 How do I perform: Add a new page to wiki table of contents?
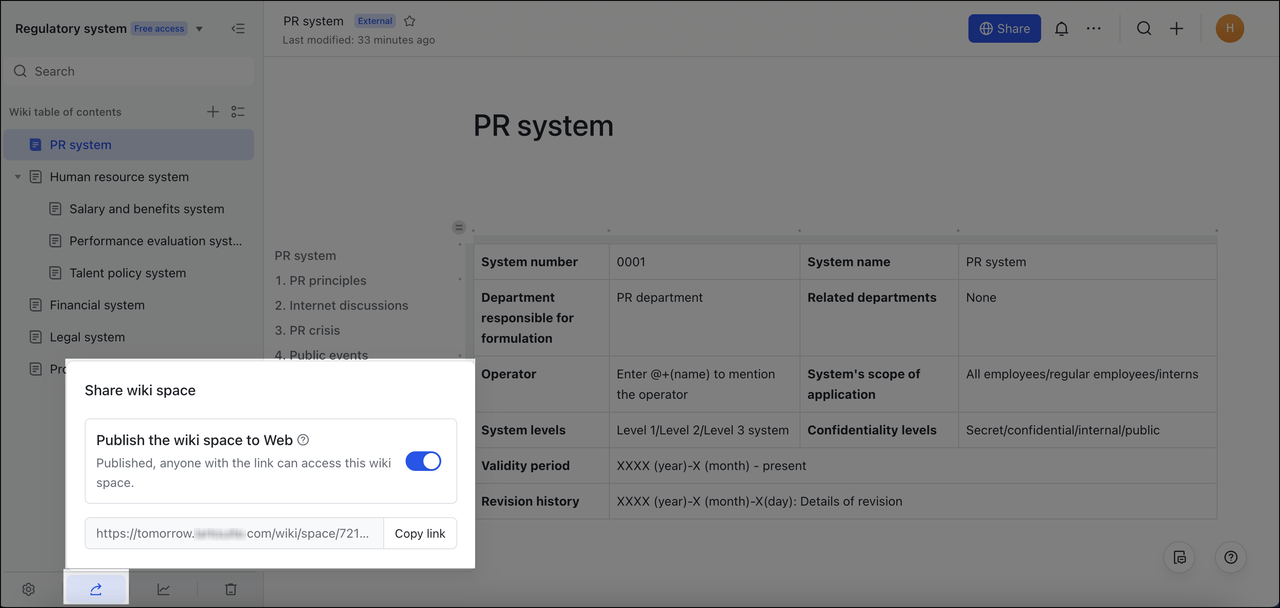click(x=212, y=112)
